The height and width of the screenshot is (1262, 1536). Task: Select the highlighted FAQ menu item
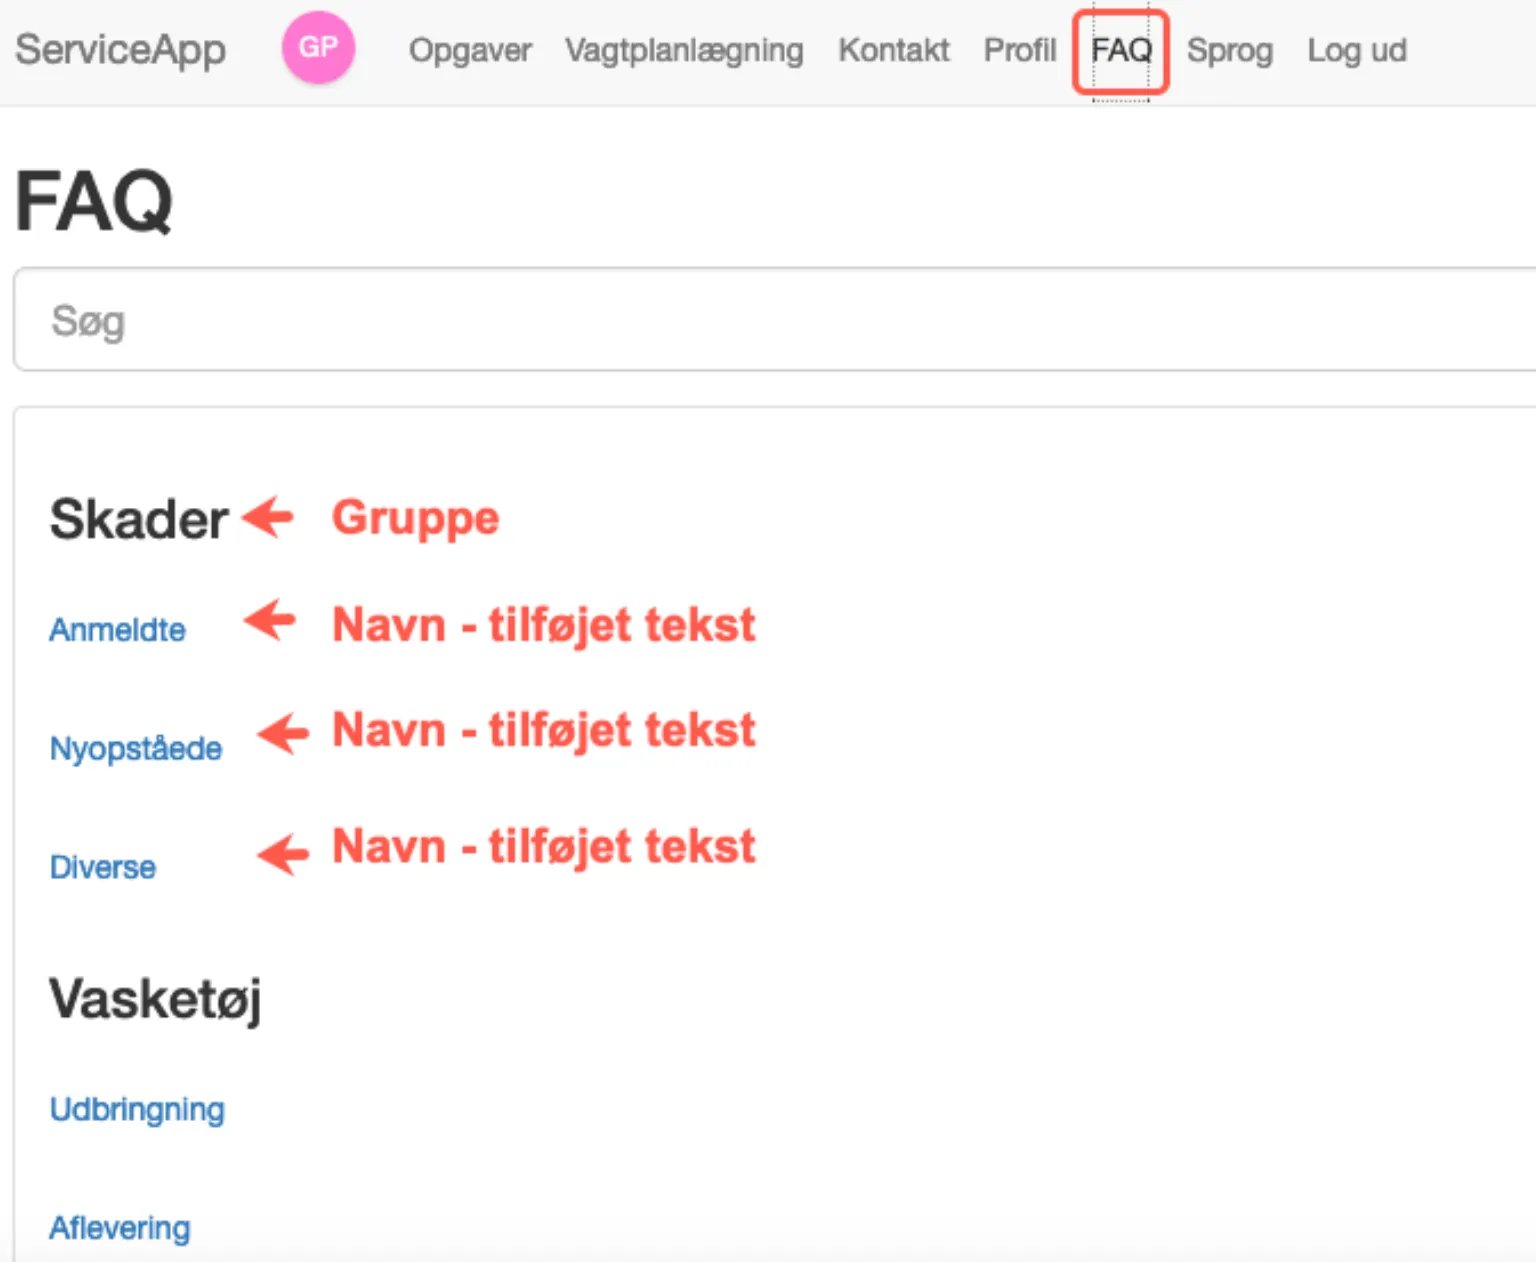[x=1120, y=50]
